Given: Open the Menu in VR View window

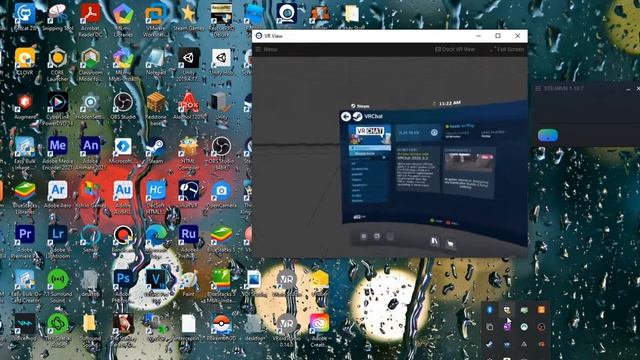Looking at the screenshot, I should [x=267, y=49].
